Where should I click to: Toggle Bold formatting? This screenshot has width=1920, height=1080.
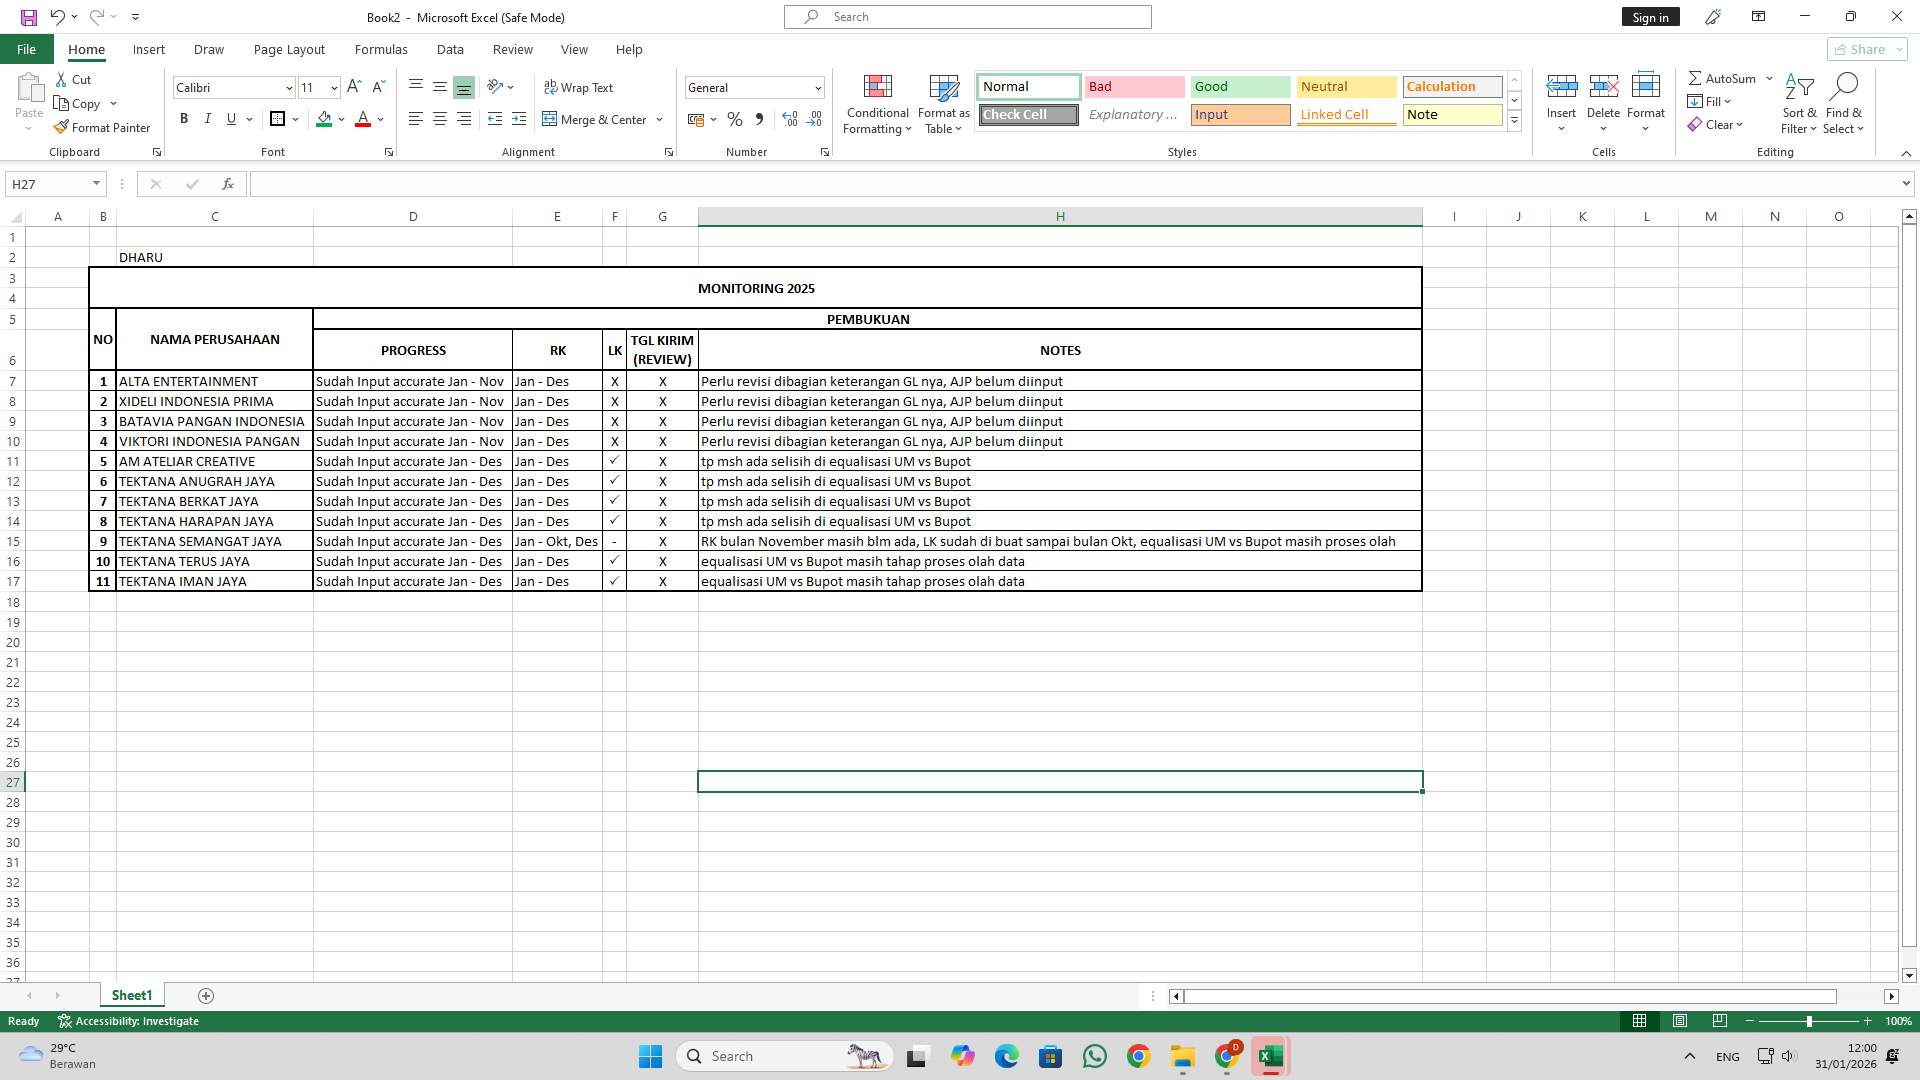click(184, 118)
